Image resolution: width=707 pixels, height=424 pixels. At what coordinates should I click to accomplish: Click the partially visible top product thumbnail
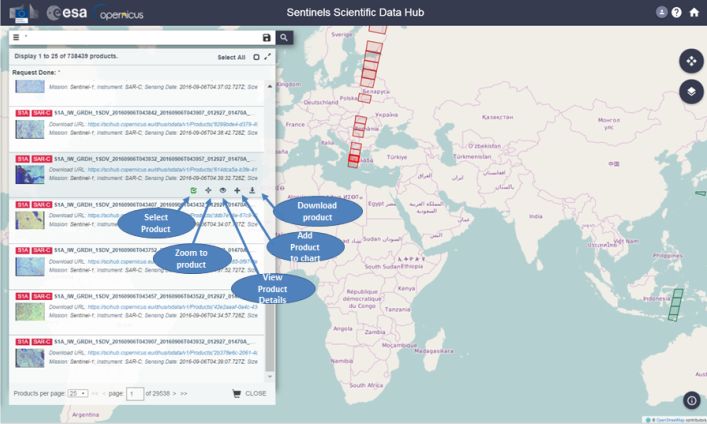pyautogui.click(x=30, y=86)
